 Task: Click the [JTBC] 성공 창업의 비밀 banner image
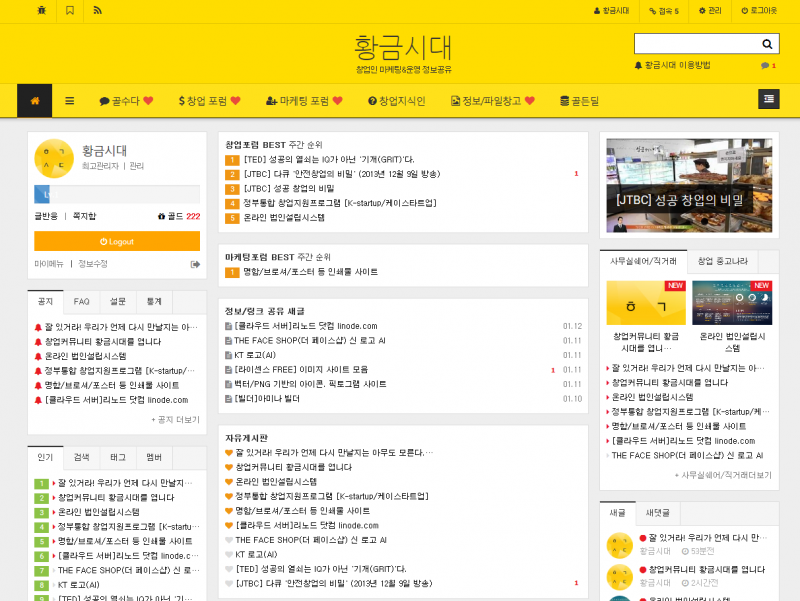pyautogui.click(x=689, y=186)
